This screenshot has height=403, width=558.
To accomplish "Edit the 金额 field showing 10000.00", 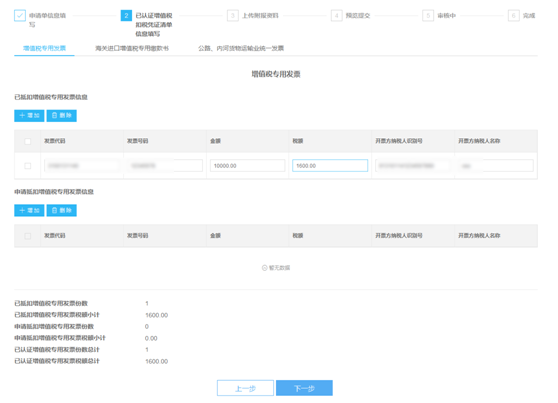I will (x=247, y=166).
